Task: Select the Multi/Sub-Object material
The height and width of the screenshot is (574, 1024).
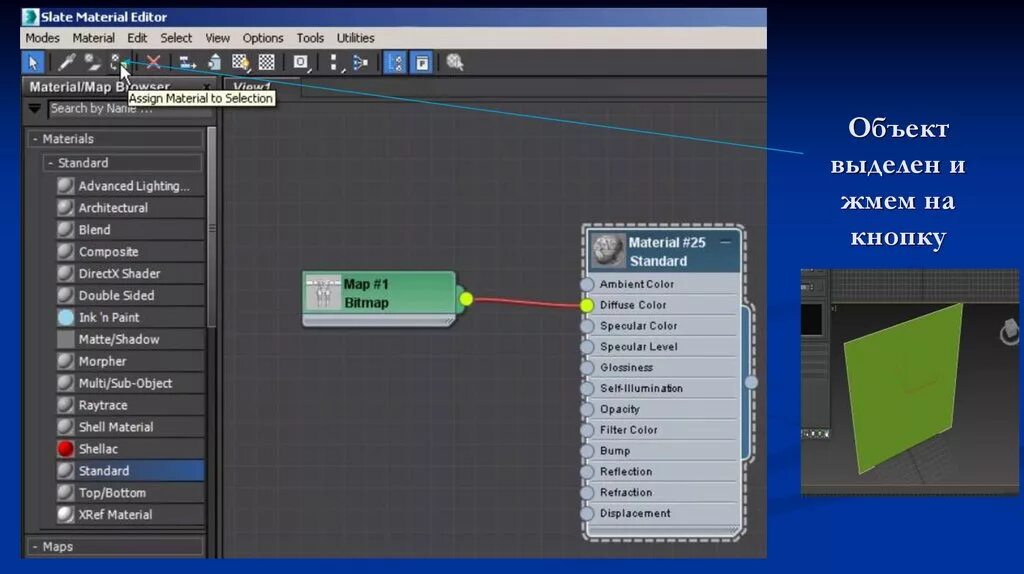Action: [129, 383]
